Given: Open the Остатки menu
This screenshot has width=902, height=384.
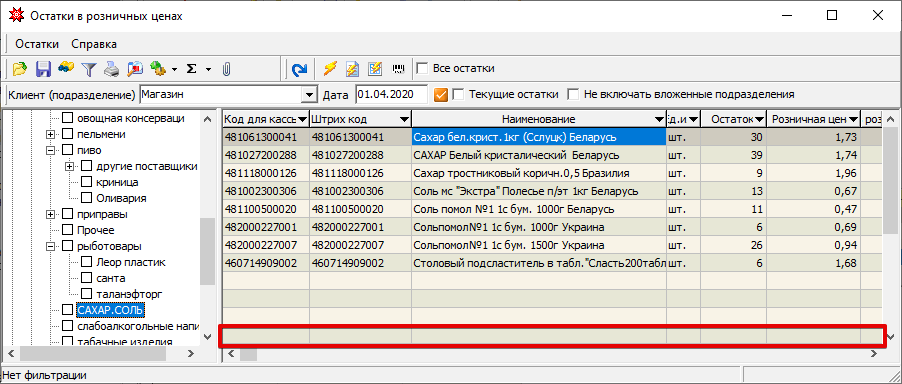Looking at the screenshot, I should click(37, 44).
